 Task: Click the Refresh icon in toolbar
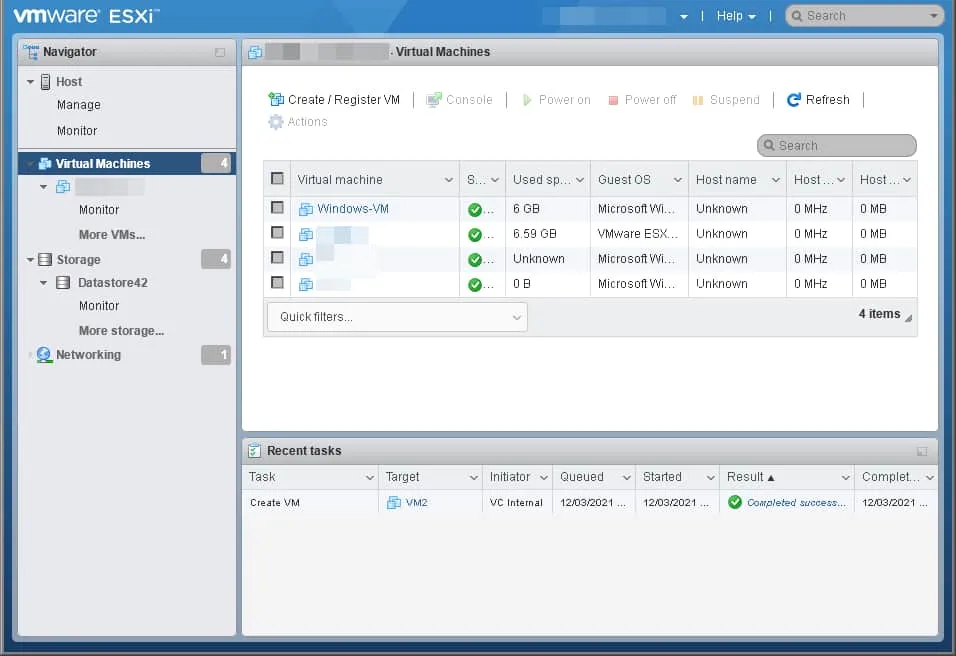794,100
